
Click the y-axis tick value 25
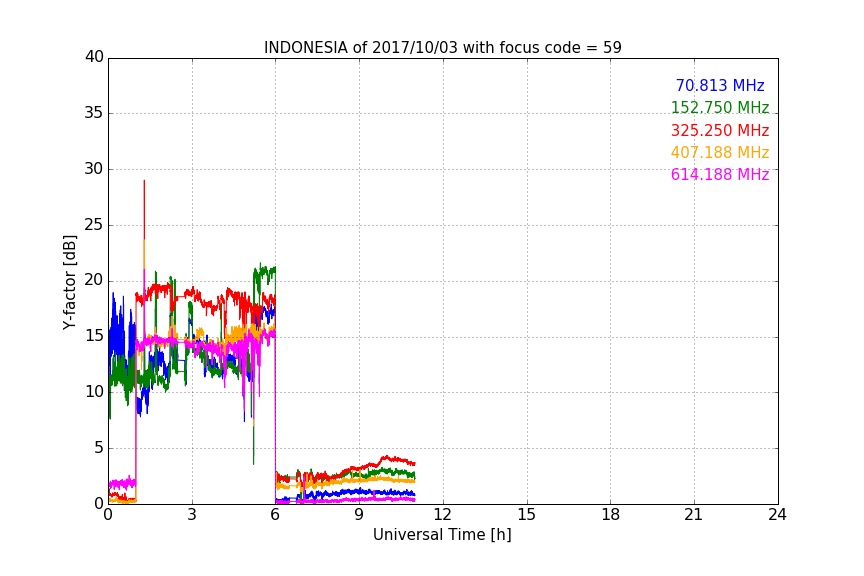click(x=94, y=224)
